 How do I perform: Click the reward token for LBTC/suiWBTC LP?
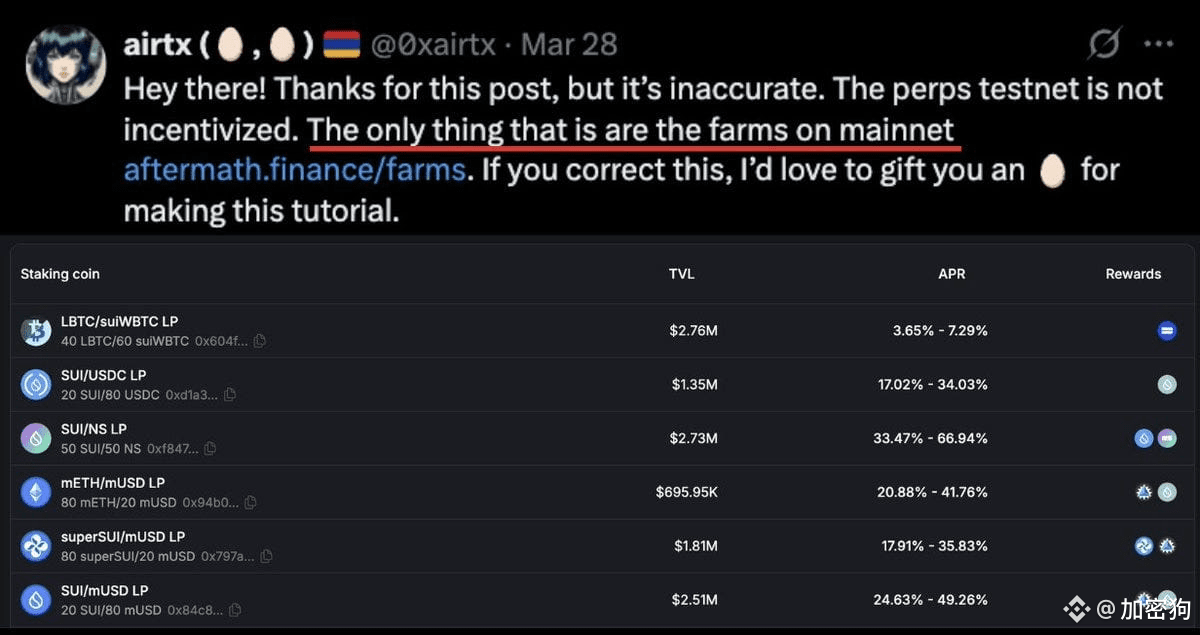[x=1166, y=331]
